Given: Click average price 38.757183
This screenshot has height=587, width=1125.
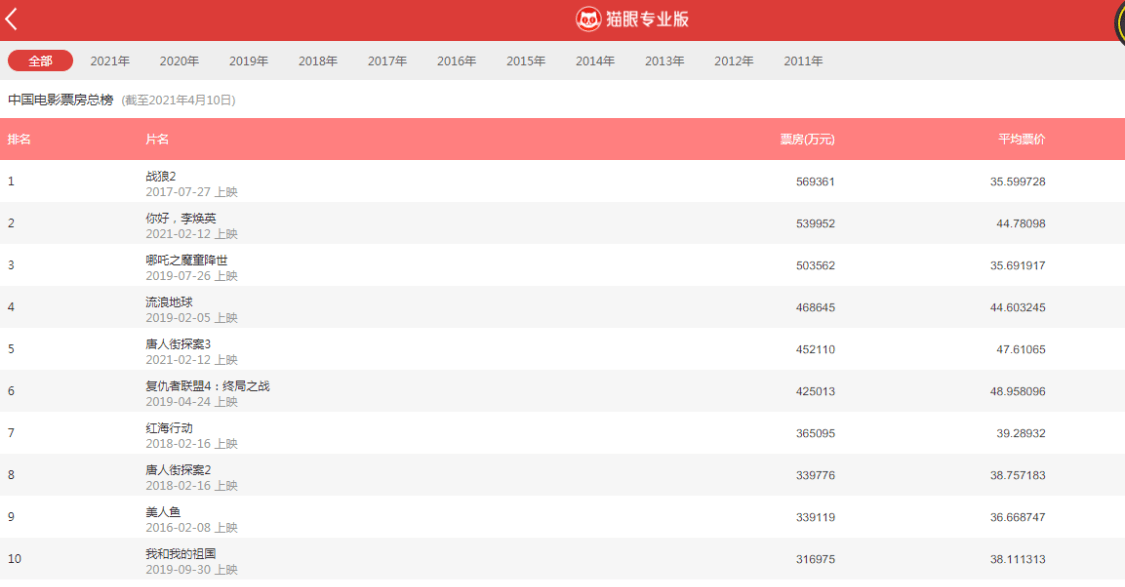Looking at the screenshot, I should point(1017,476).
